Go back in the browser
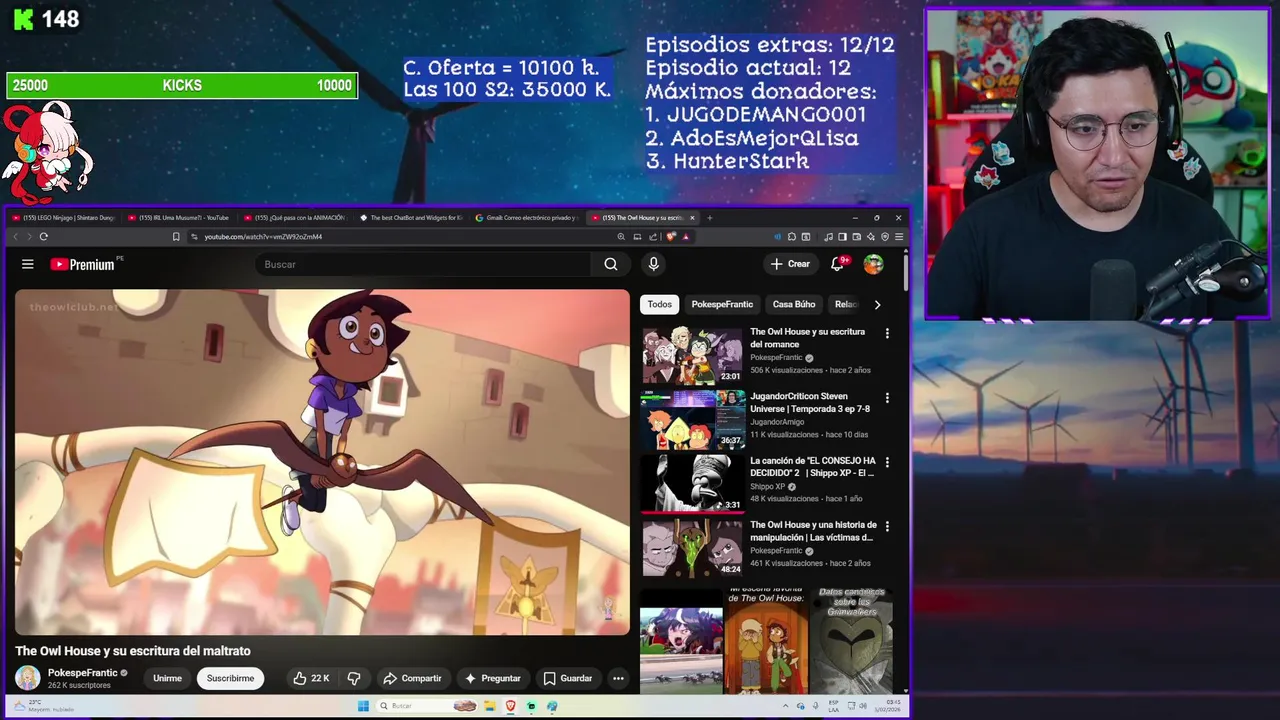Screen dimensions: 1280x720 point(15,237)
